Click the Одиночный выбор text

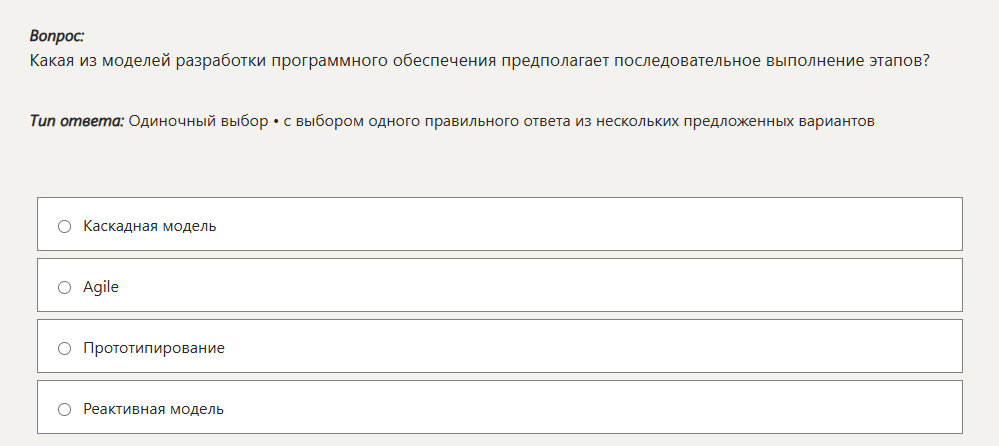click(x=199, y=121)
